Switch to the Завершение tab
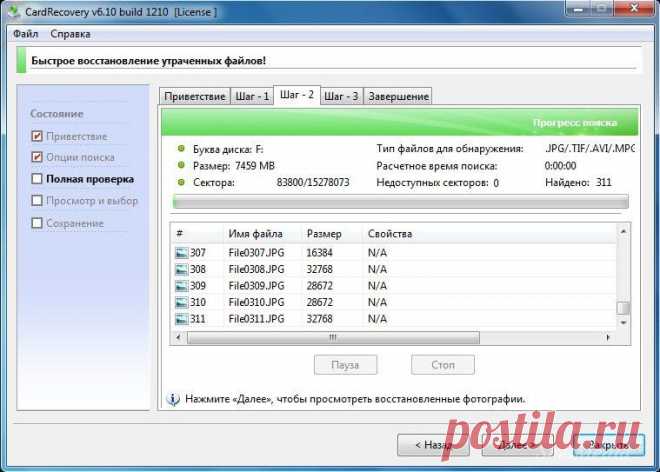The width and height of the screenshot is (660, 472). 398,96
